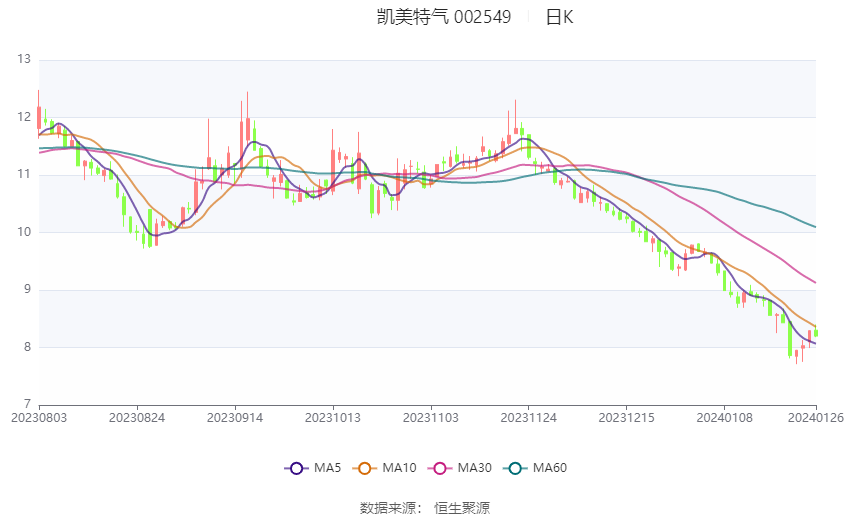The height and width of the screenshot is (516, 850).
Task: Click the x-axis date label 20240108
Action: pyautogui.click(x=725, y=418)
